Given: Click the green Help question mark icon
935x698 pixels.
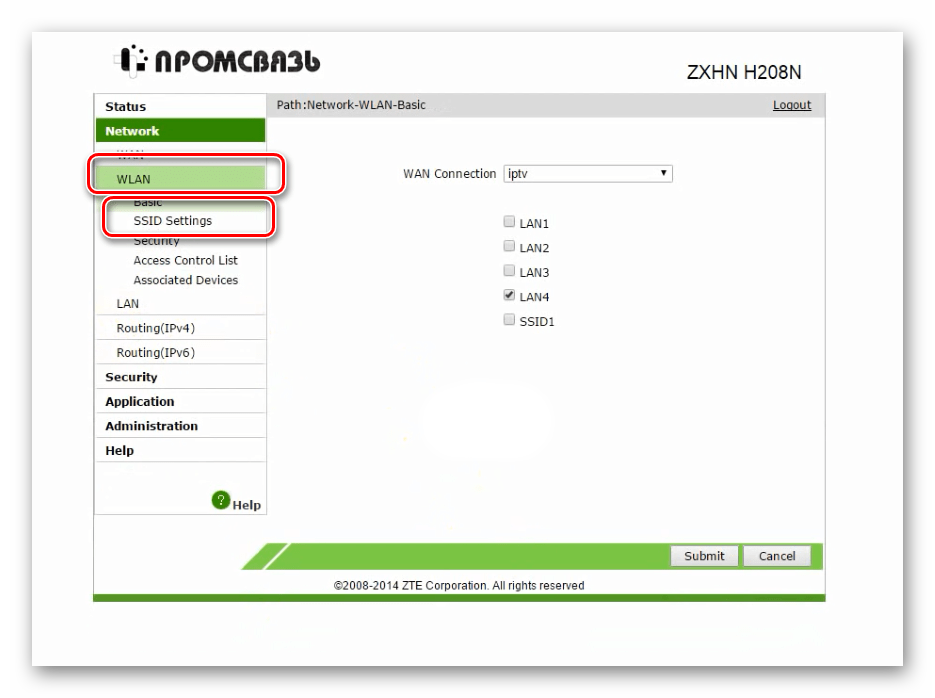Looking at the screenshot, I should point(221,500).
